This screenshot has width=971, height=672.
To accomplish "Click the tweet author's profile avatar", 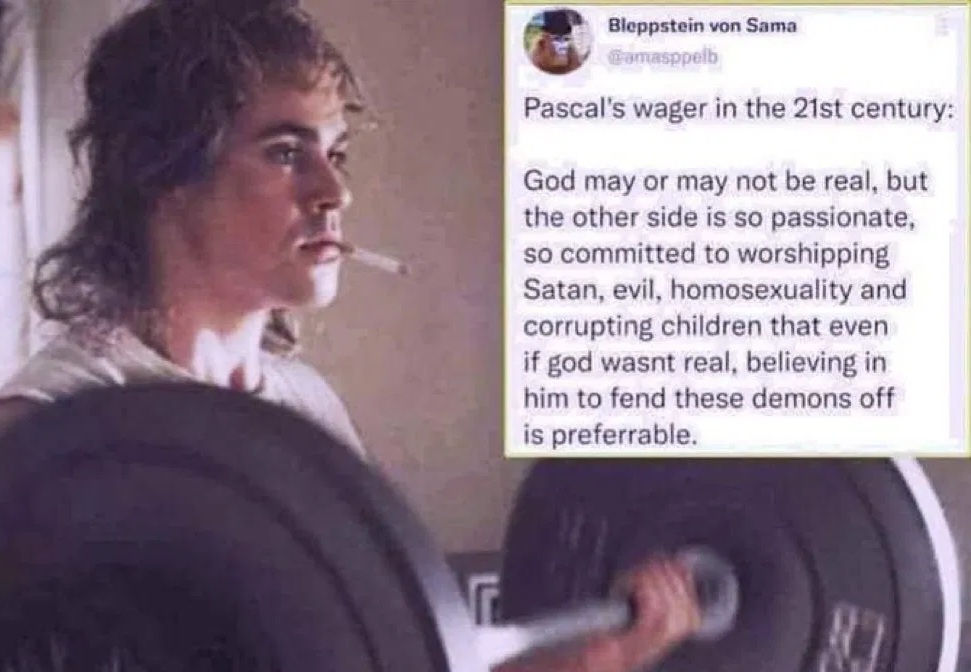I will [x=557, y=41].
